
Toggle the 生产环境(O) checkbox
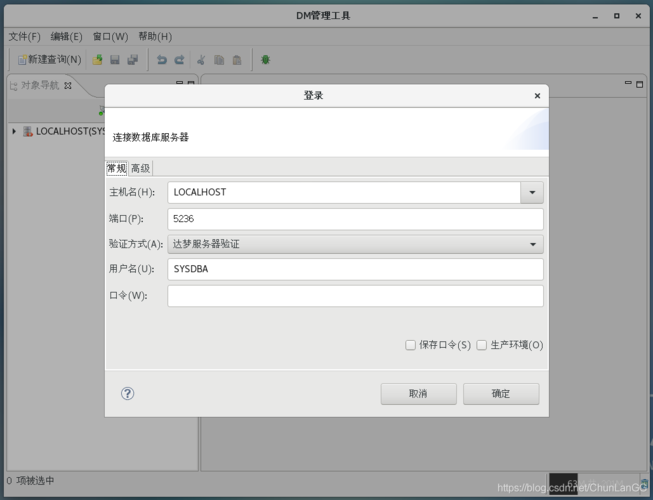(481, 345)
